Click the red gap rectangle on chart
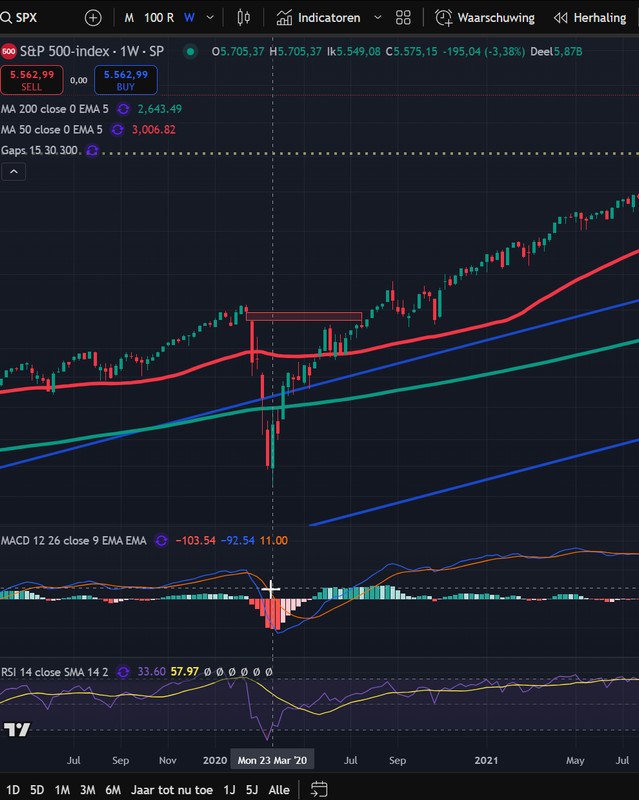The height and width of the screenshot is (800, 639). click(304, 316)
